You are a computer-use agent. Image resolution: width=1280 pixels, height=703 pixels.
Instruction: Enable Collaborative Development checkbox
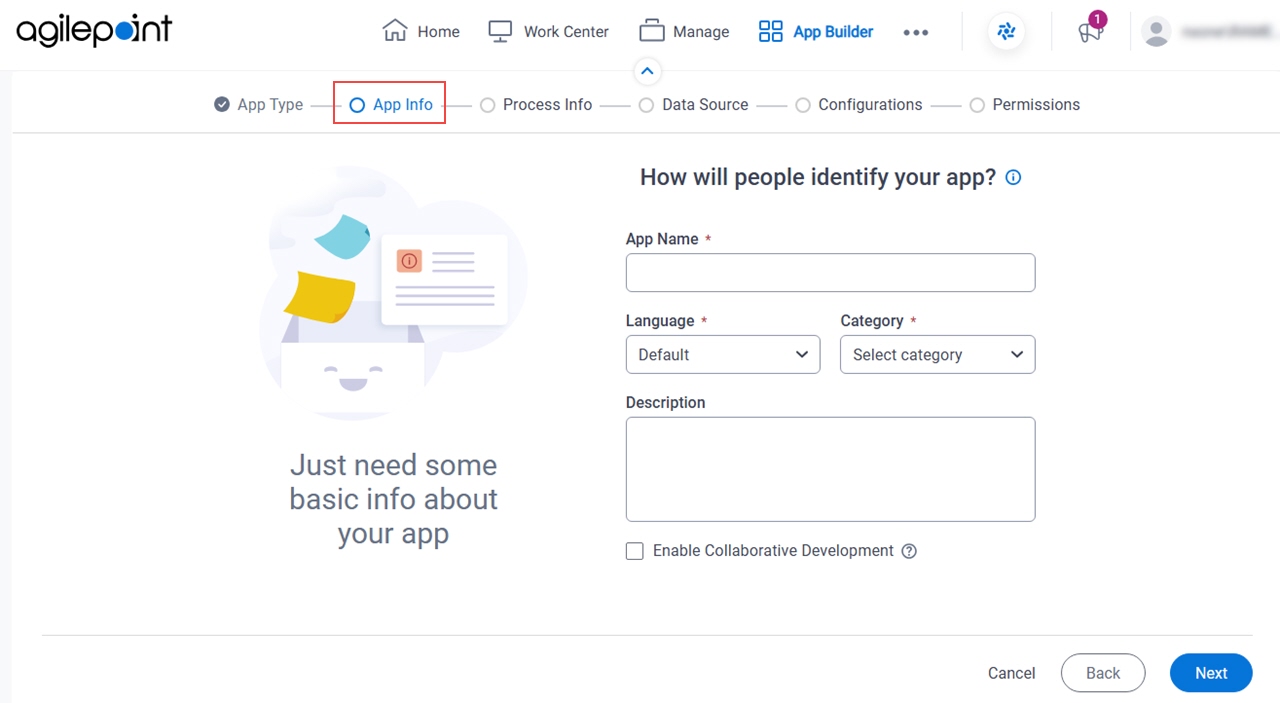pyautogui.click(x=635, y=551)
